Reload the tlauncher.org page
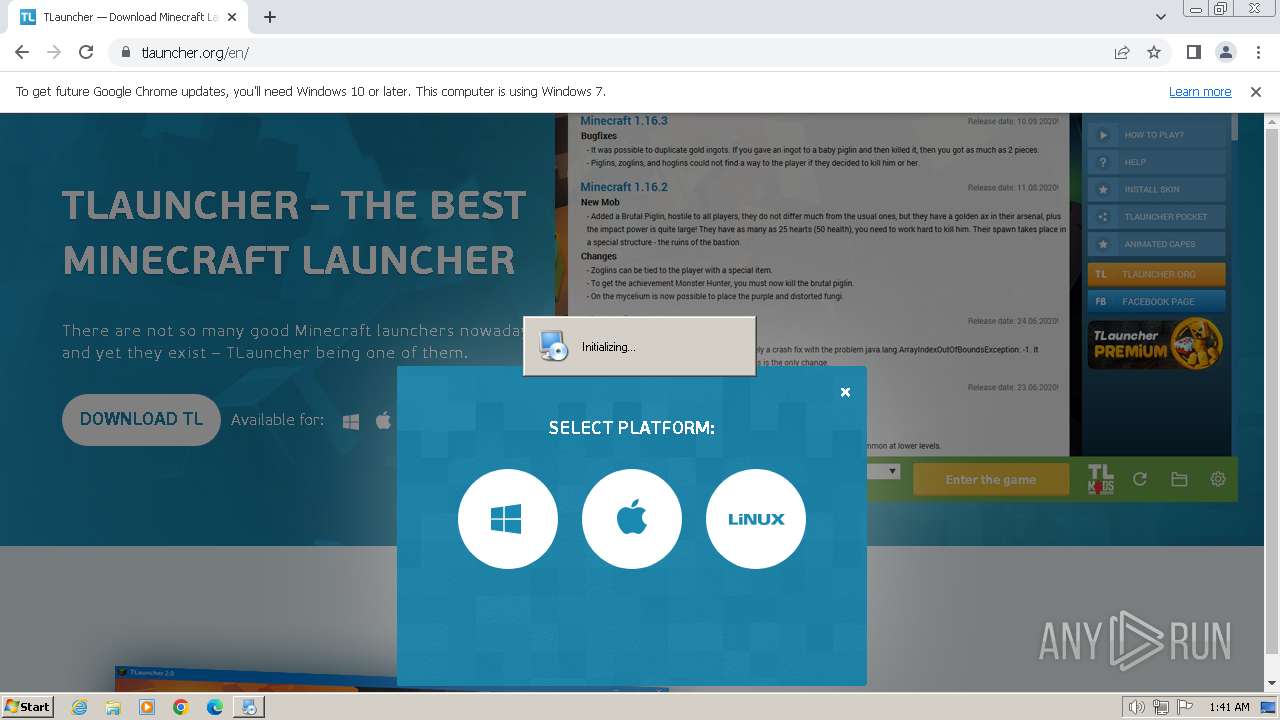1280x720 pixels. (x=86, y=52)
